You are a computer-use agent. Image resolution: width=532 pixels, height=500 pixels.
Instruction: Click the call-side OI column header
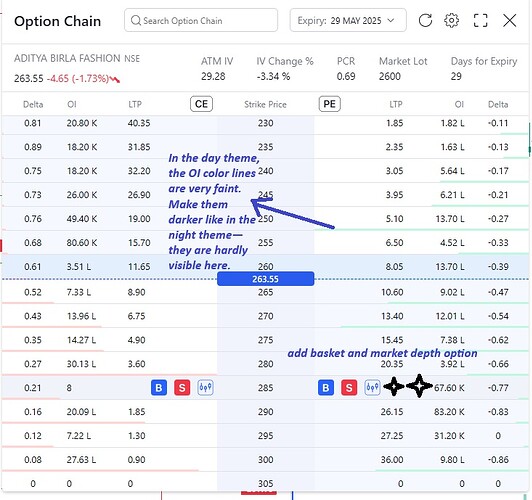tap(72, 104)
